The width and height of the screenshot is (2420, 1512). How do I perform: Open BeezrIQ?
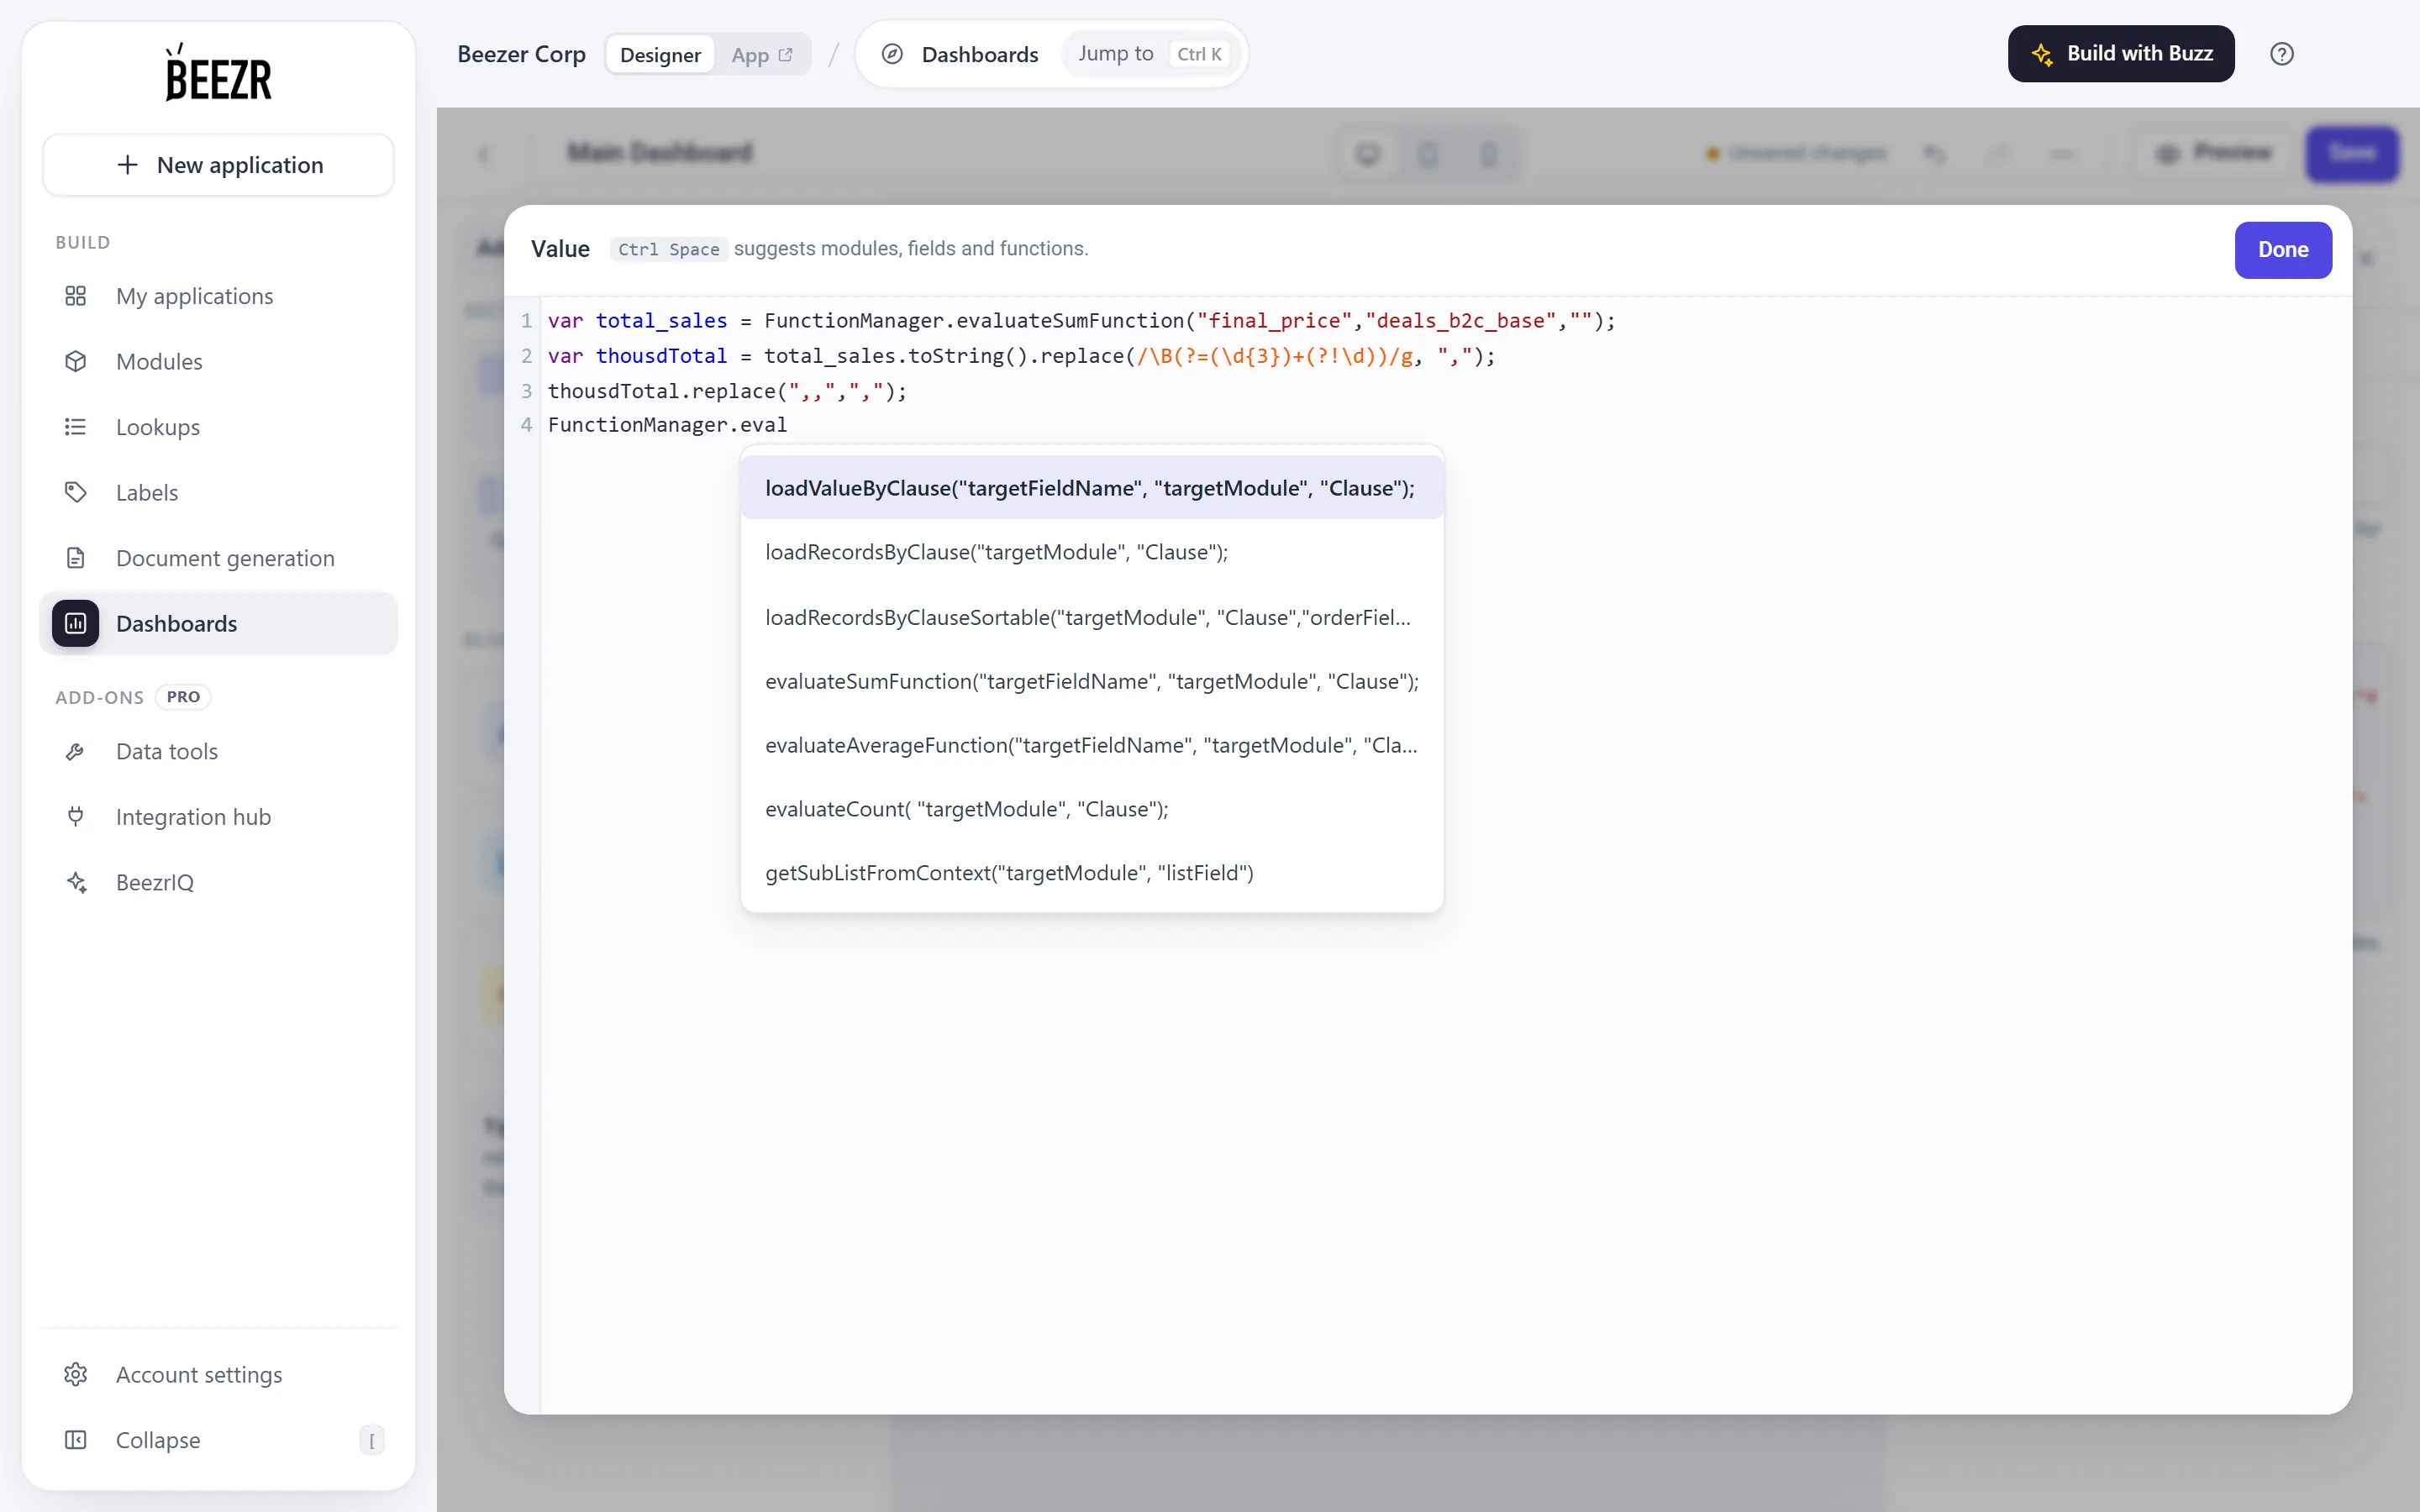(x=218, y=882)
